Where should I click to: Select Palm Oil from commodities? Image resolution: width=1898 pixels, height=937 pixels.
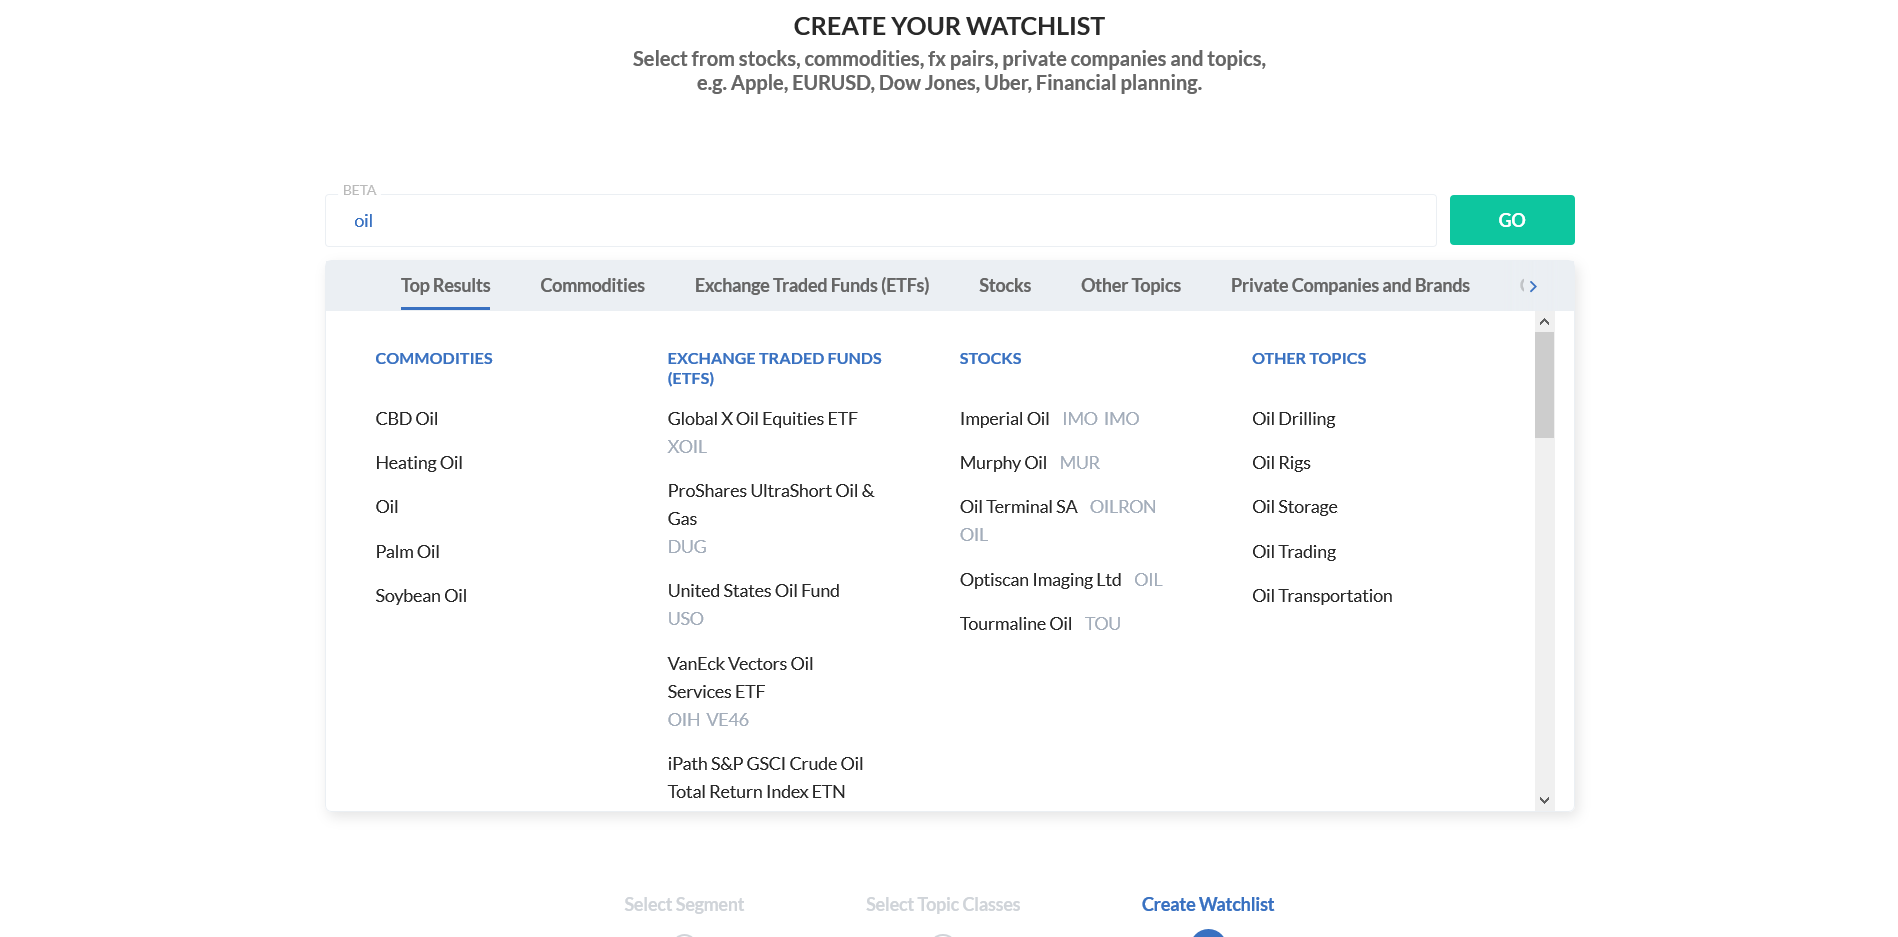407,552
